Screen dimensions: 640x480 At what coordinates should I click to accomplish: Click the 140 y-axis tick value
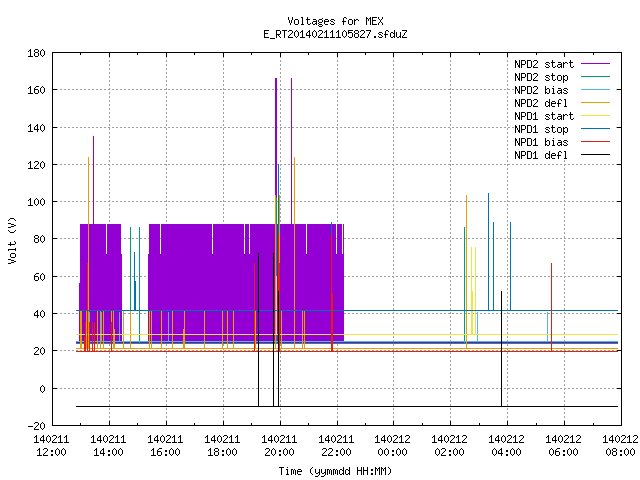pyautogui.click(x=36, y=128)
